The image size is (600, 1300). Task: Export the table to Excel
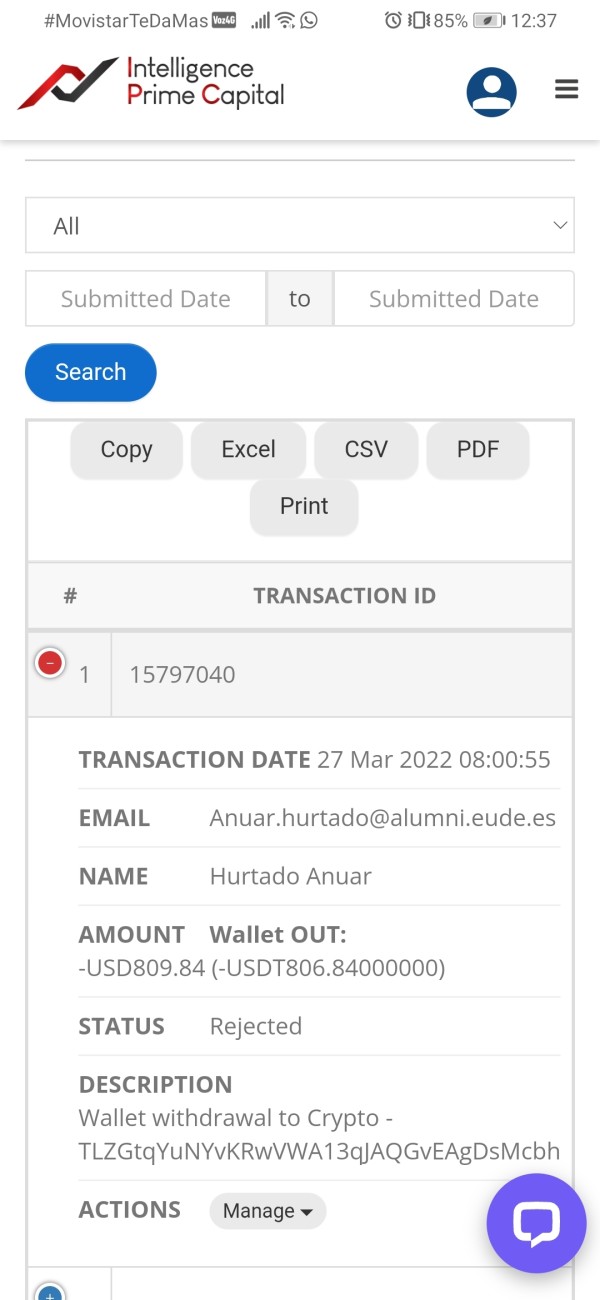coord(248,450)
